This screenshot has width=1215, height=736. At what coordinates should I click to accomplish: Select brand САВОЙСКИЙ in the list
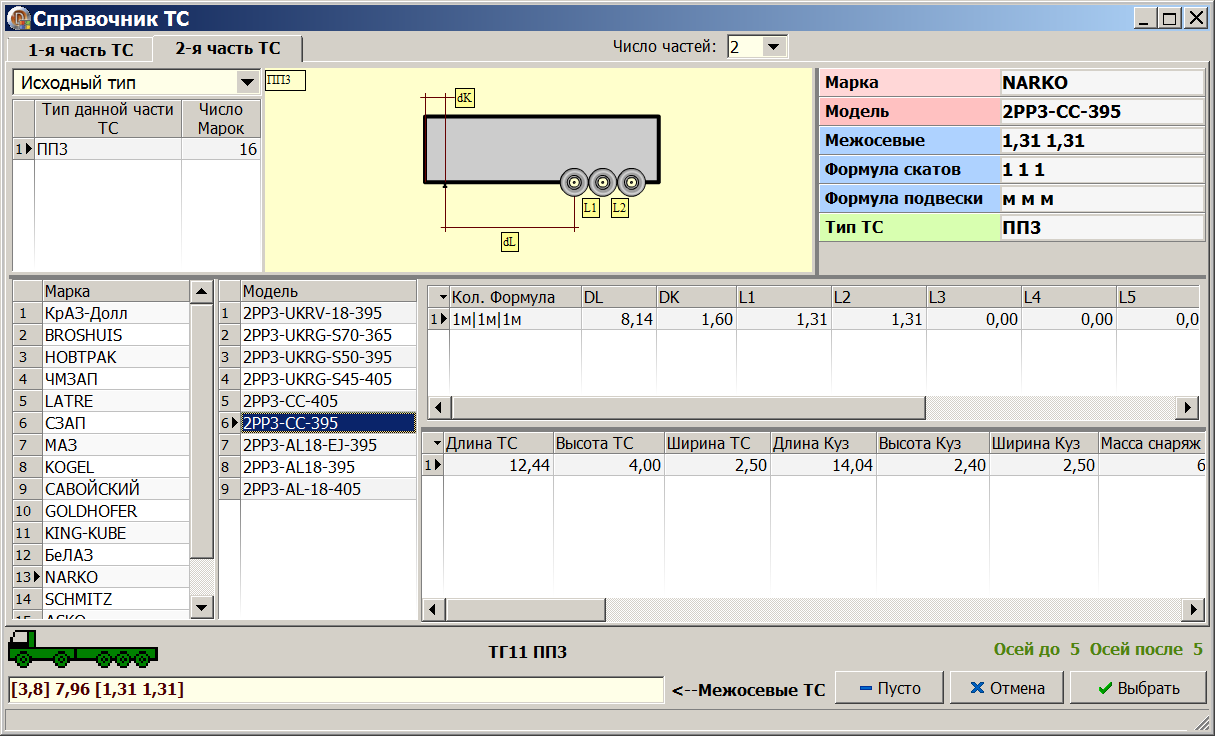point(115,489)
